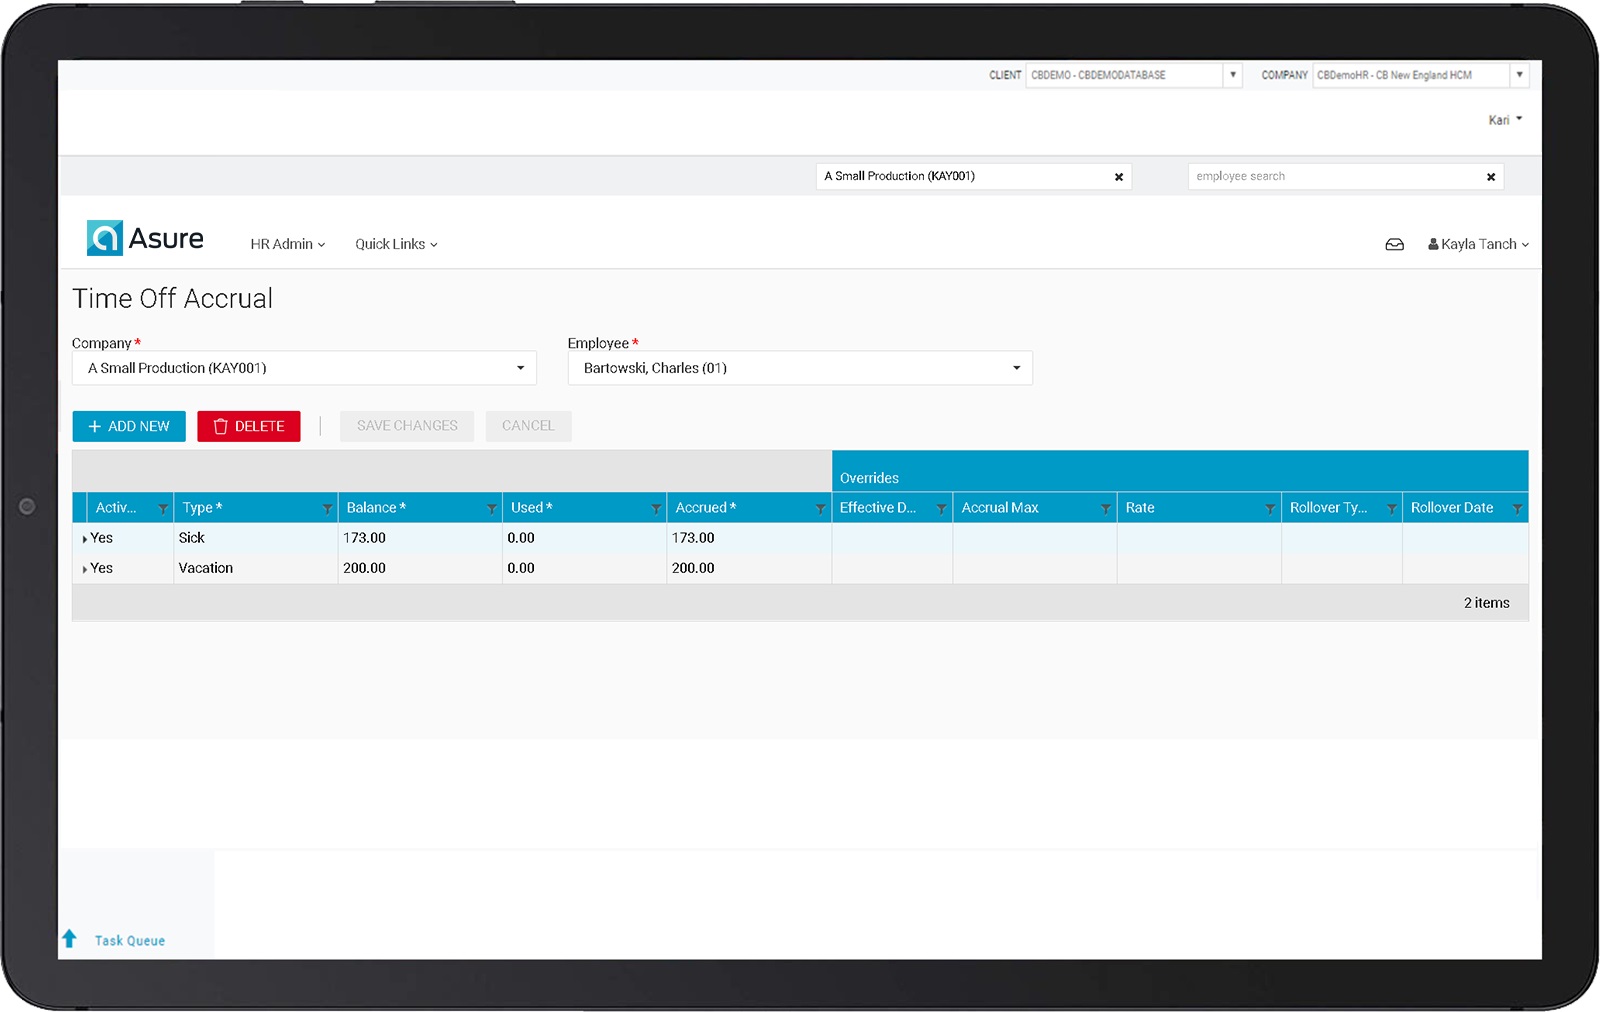Screen dimensions: 1600x1012
Task: Open filter on Rollover Date column
Action: tap(1517, 509)
